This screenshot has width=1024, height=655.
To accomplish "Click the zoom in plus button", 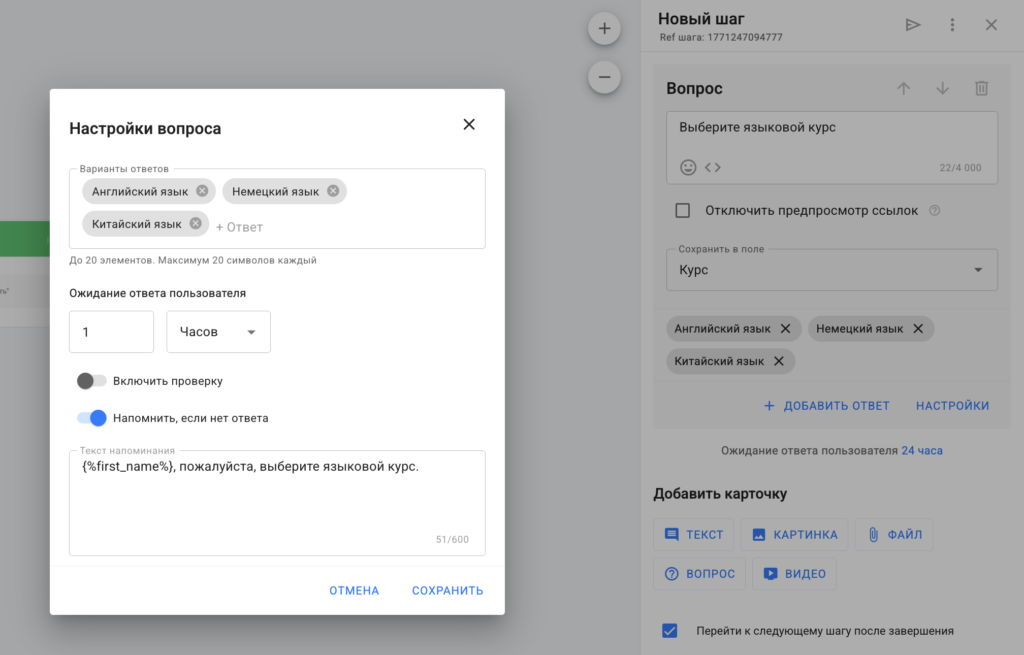I will 604,28.
